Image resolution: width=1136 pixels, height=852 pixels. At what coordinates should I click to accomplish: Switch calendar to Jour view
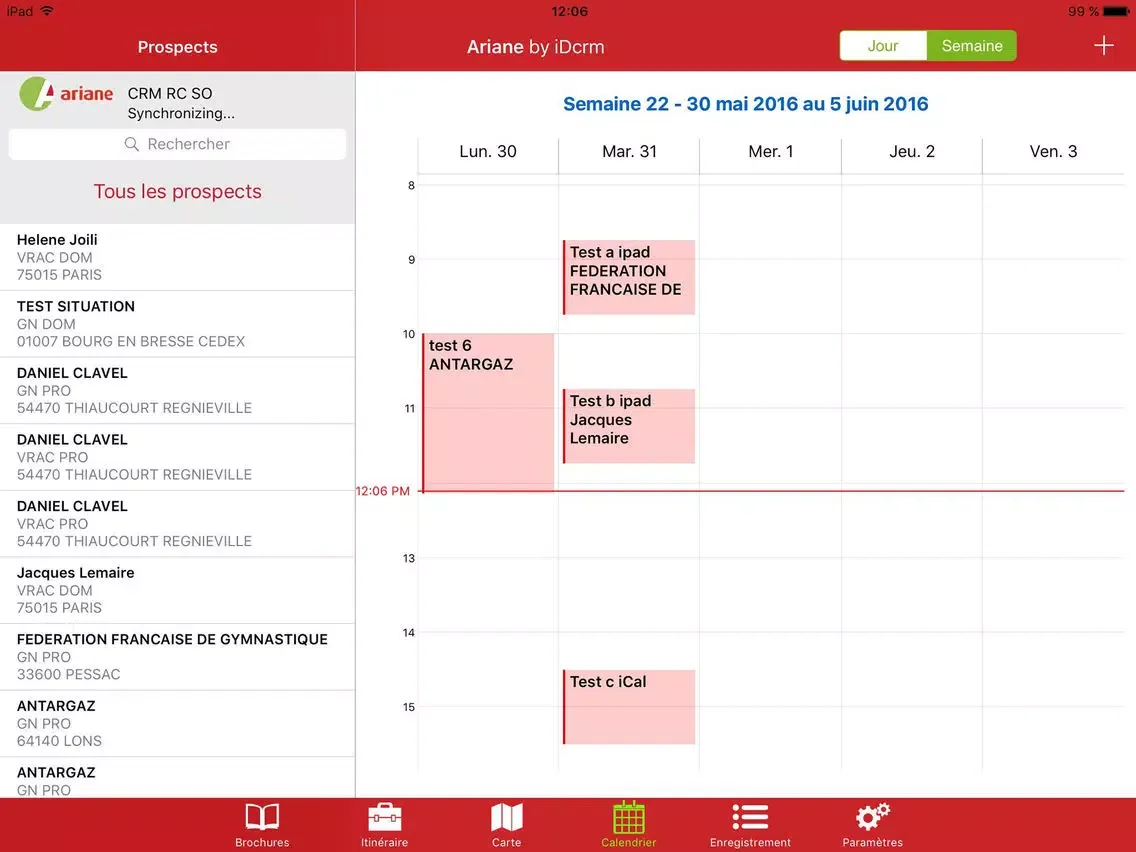pyautogui.click(x=883, y=46)
